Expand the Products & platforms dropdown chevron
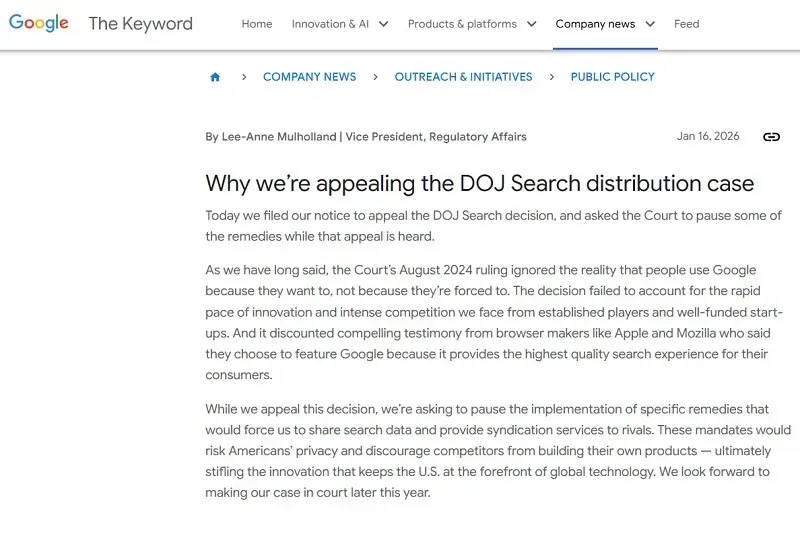Viewport: 800px width, 560px height. click(531, 24)
